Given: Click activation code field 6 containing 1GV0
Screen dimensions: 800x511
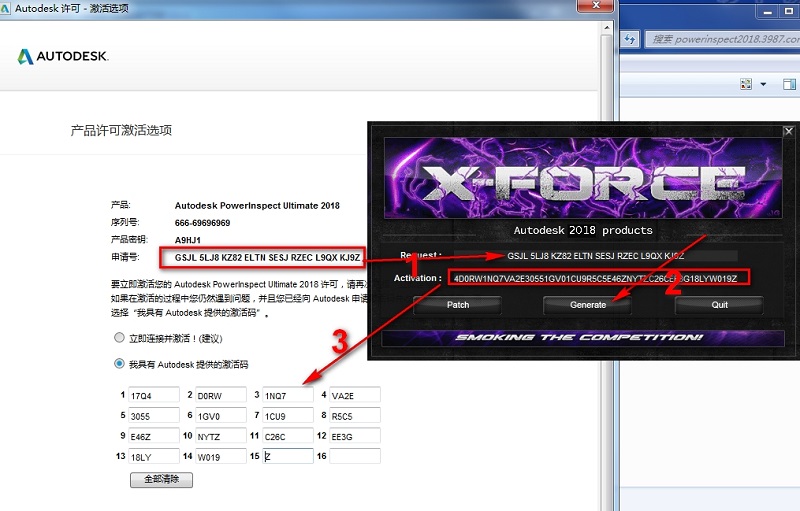Looking at the screenshot, I should tap(221, 416).
